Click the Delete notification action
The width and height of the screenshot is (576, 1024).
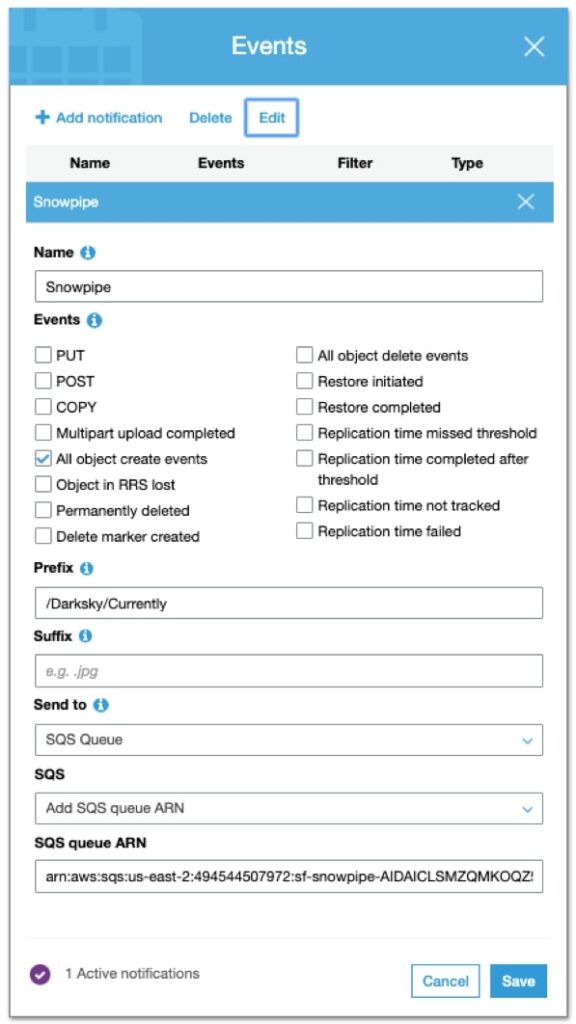click(x=210, y=117)
